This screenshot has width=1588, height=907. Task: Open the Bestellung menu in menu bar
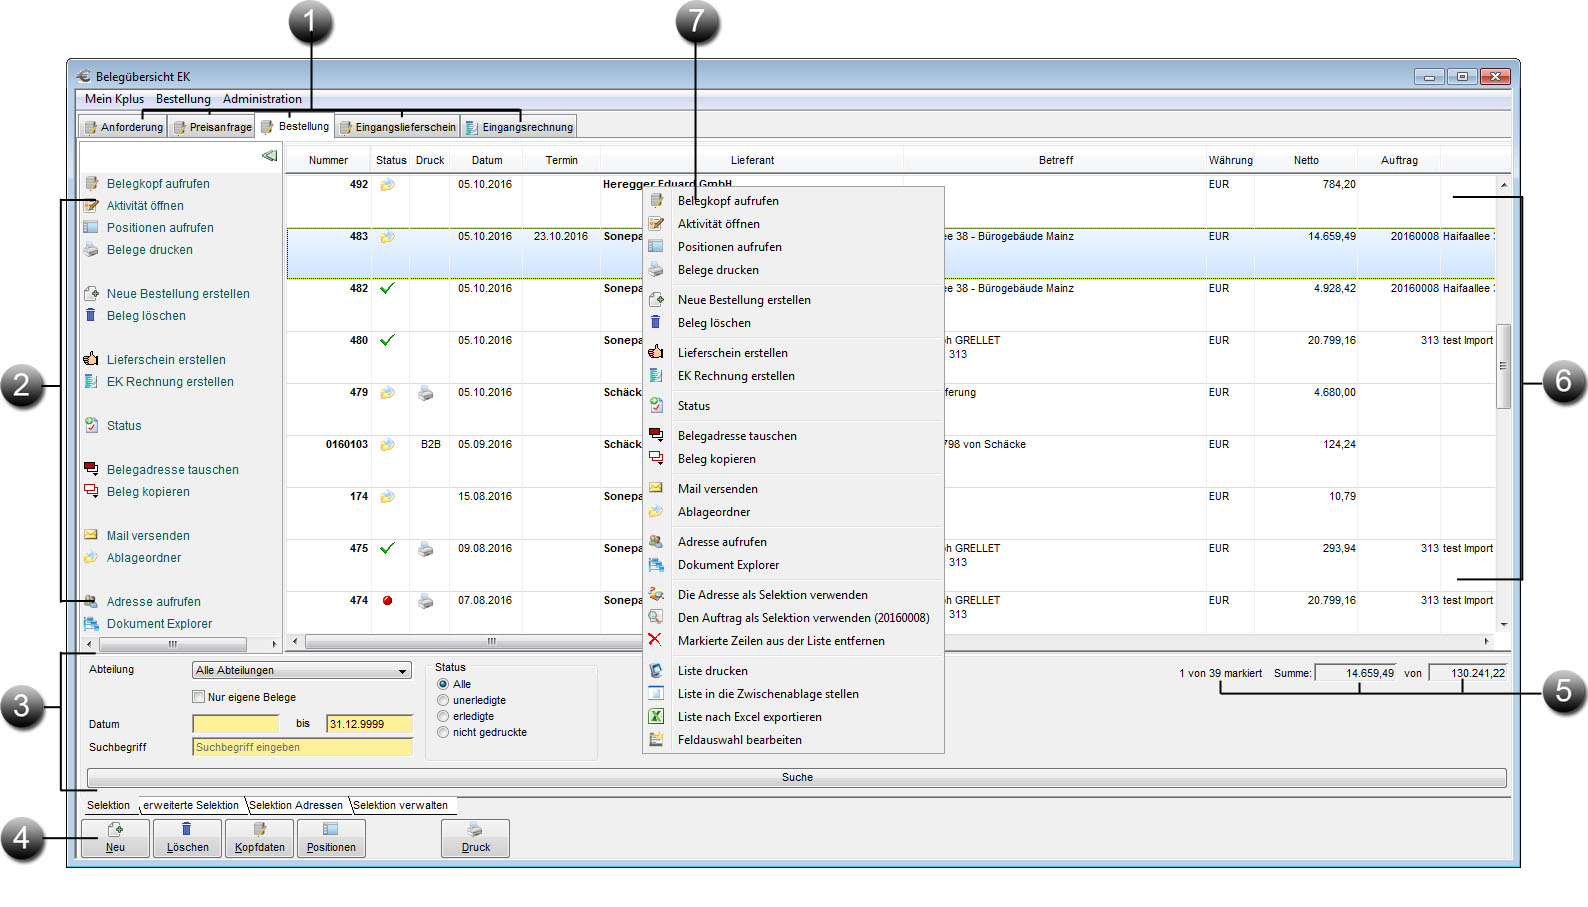point(183,99)
